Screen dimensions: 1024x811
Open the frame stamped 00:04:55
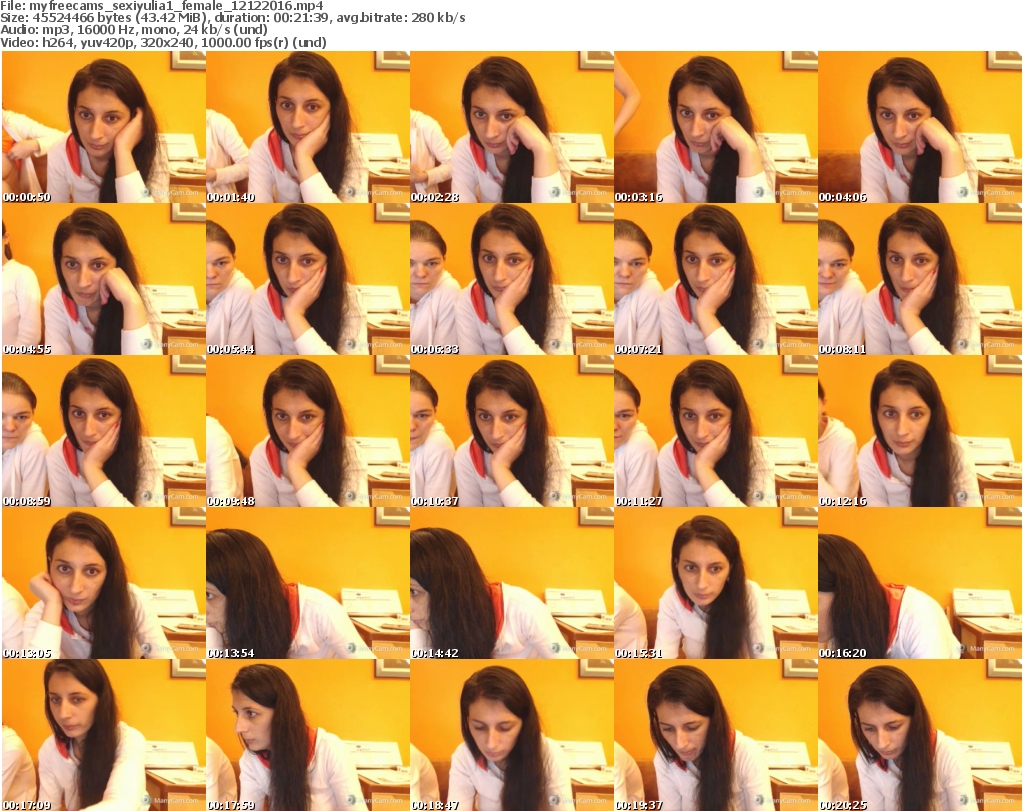click(104, 279)
